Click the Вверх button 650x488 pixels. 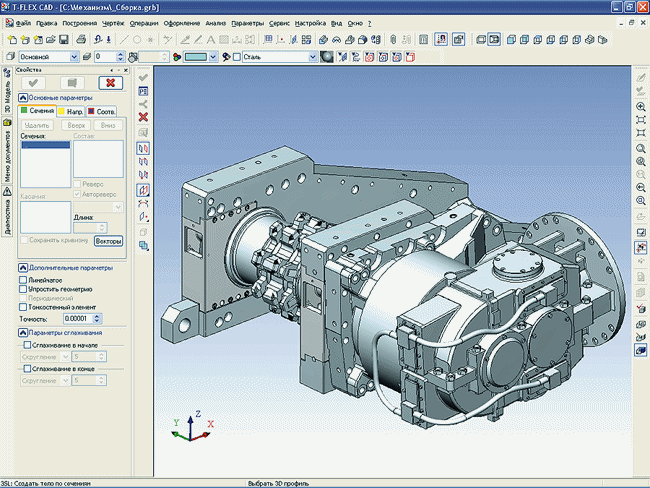76,125
